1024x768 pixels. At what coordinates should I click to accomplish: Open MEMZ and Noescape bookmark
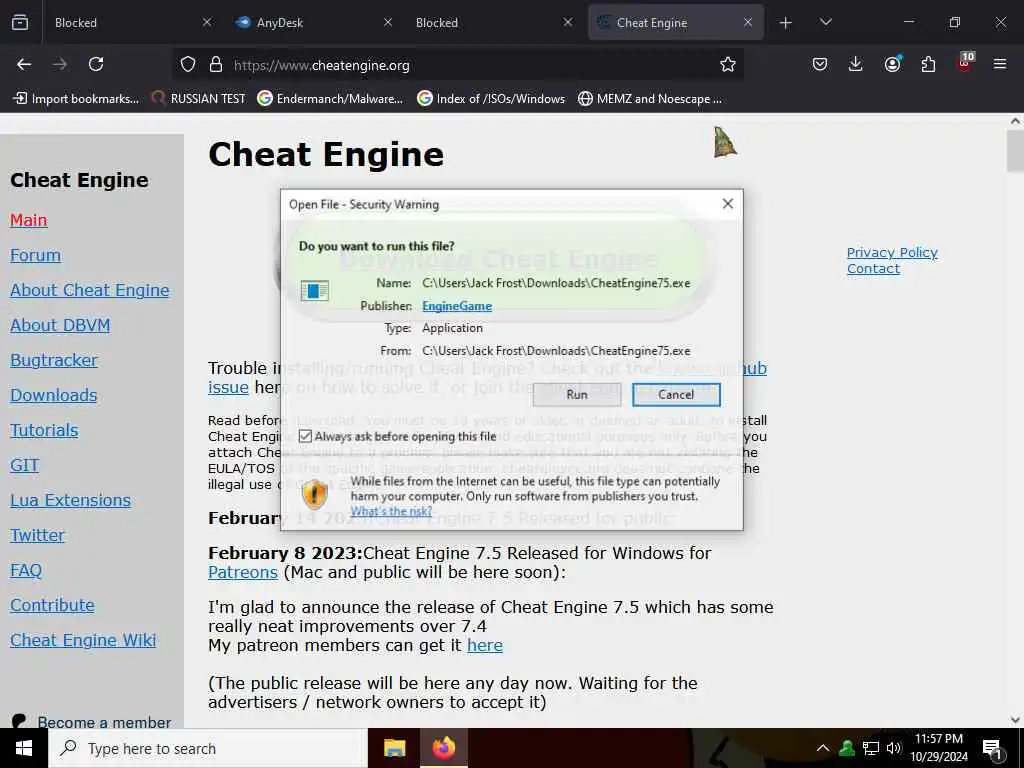pos(650,99)
